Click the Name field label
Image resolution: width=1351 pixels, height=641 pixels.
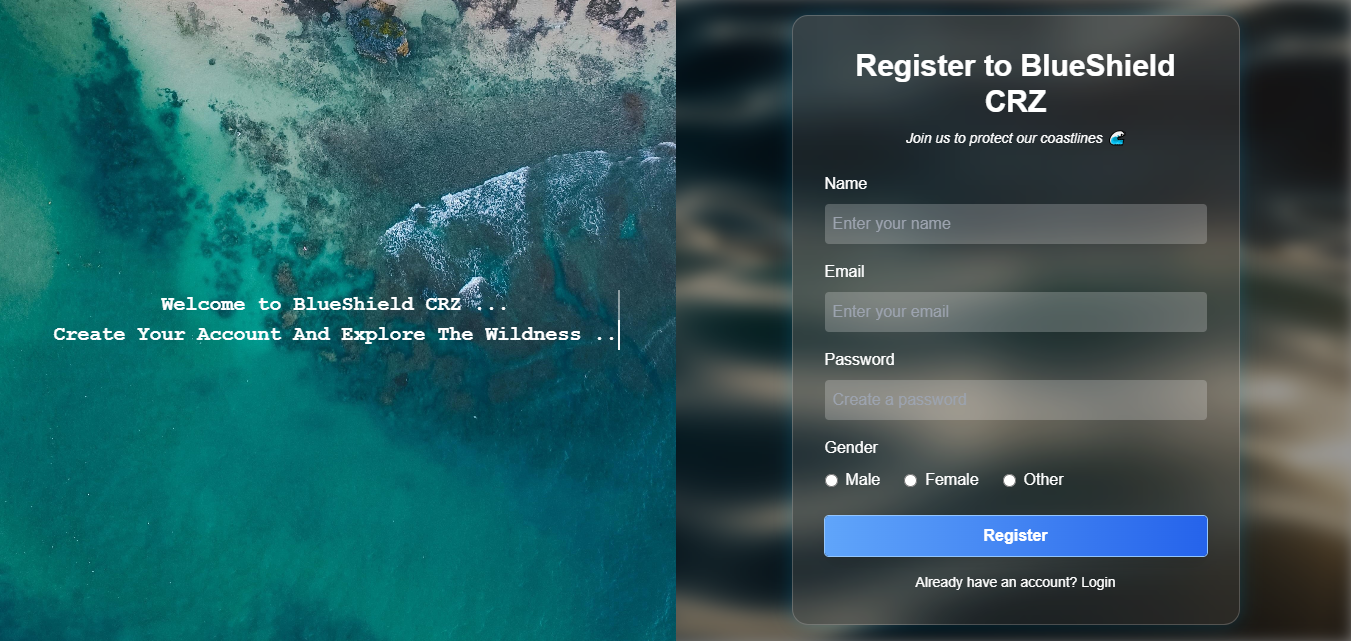coord(845,184)
